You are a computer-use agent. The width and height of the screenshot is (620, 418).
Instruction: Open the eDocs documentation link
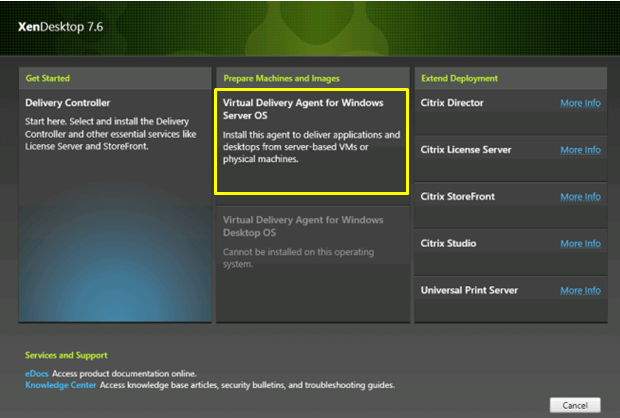[x=37, y=374]
